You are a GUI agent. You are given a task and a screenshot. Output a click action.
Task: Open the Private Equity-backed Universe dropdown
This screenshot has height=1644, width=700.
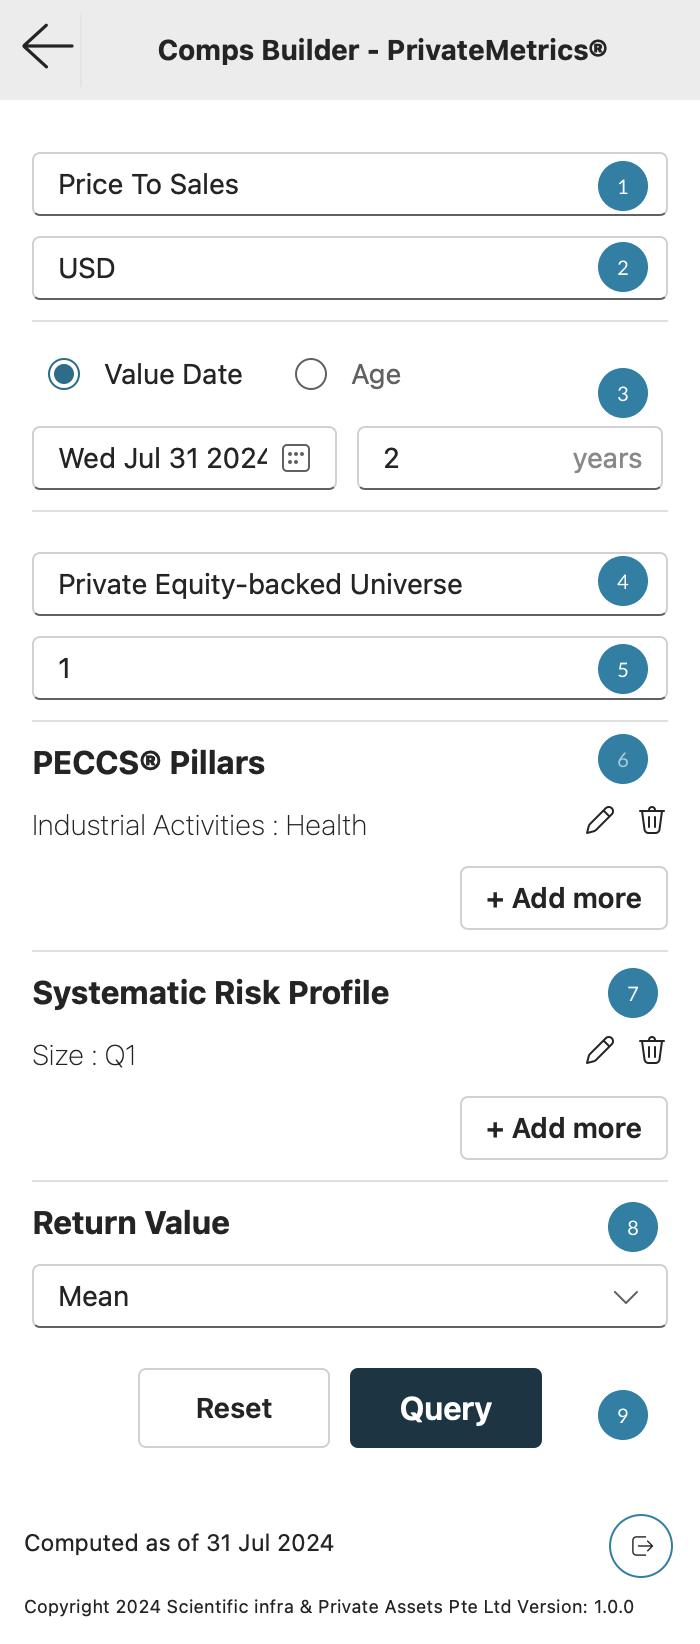(320, 585)
